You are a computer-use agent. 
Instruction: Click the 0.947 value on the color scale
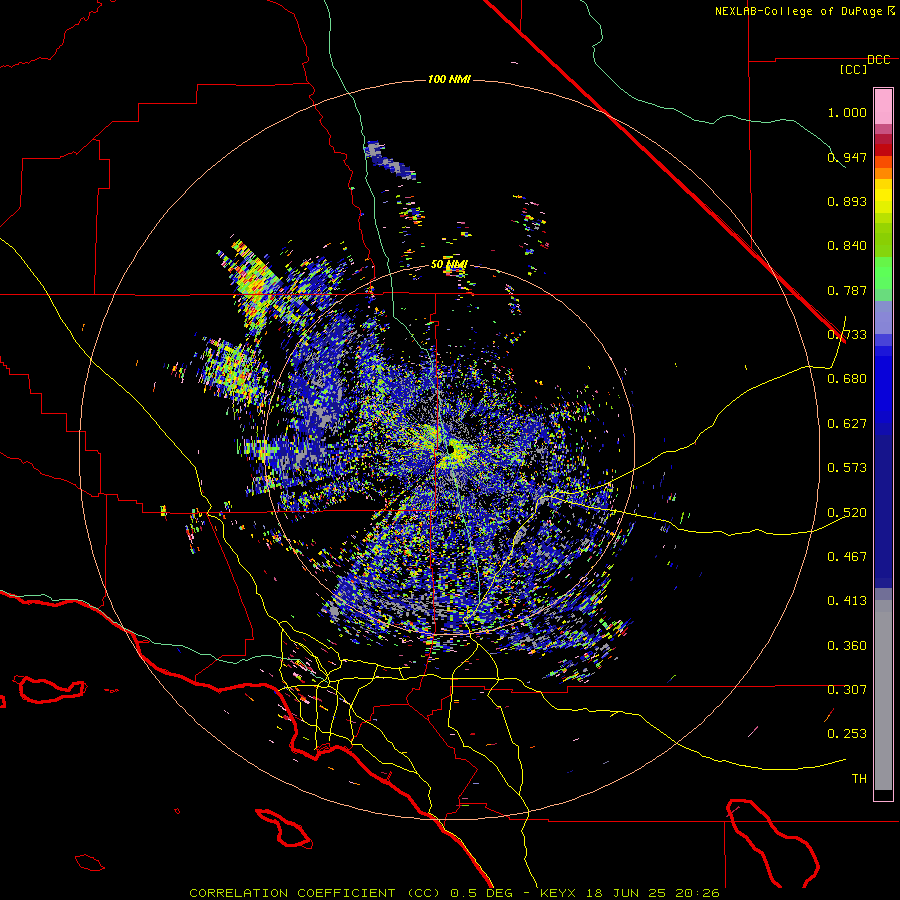pos(847,157)
